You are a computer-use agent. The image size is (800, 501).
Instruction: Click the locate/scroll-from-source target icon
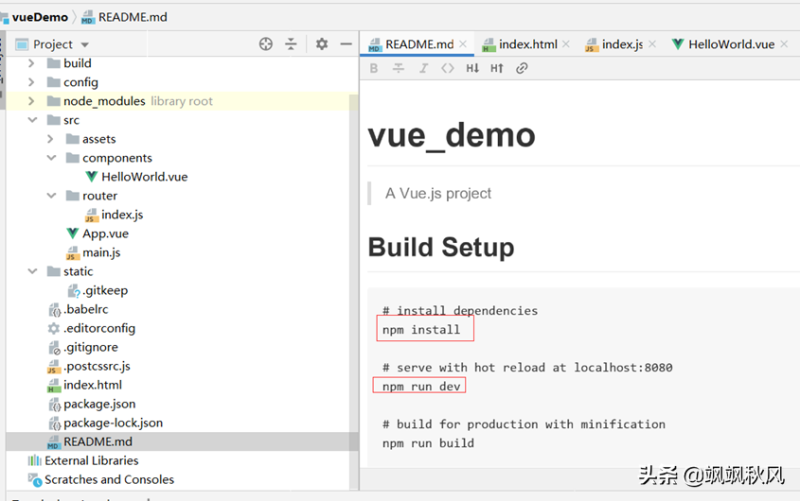tap(265, 44)
